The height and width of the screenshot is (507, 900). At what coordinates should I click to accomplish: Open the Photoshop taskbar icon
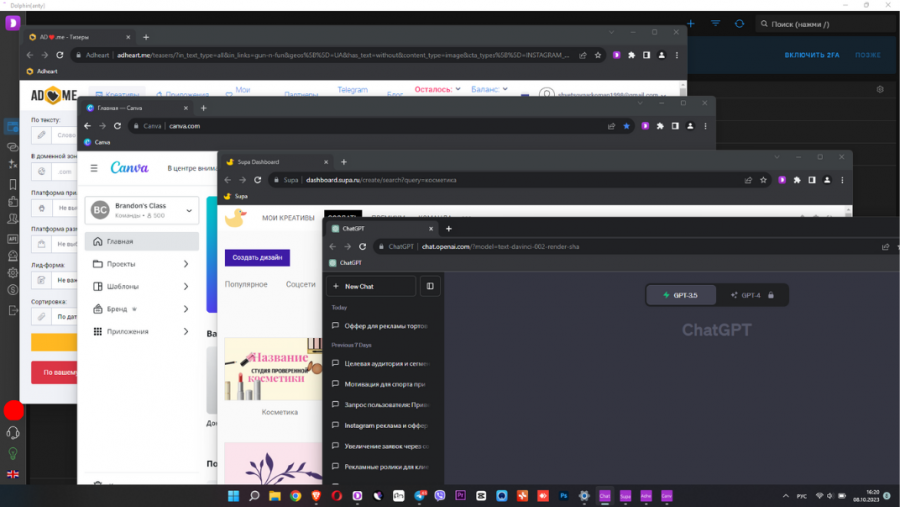(x=563, y=496)
